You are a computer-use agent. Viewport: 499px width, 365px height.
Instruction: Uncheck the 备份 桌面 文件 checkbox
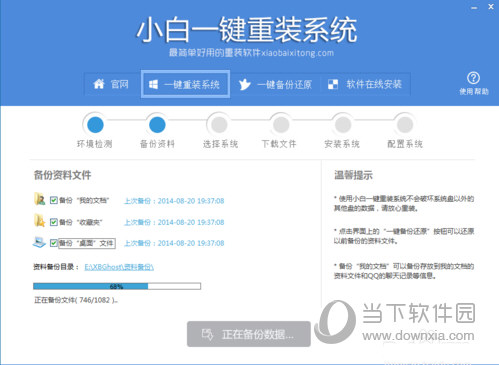[x=54, y=243]
